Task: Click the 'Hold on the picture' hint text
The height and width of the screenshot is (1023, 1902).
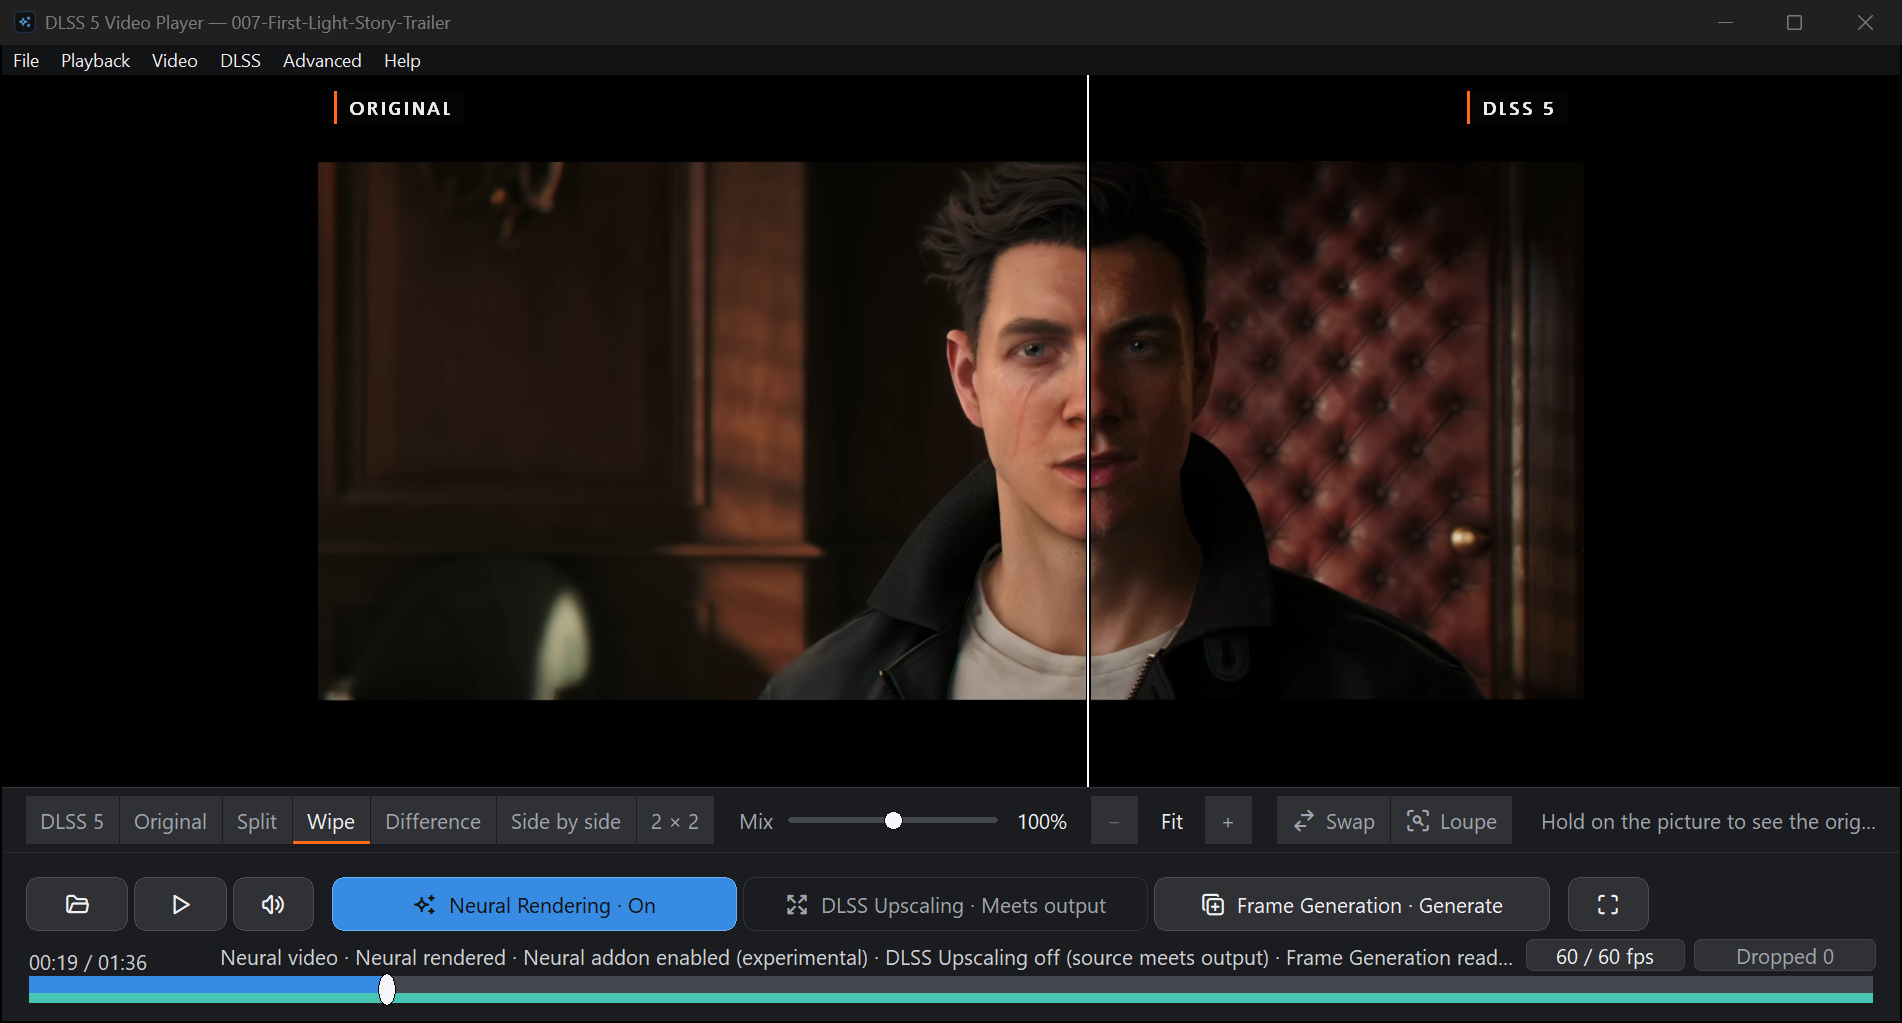Action: [x=1708, y=821]
